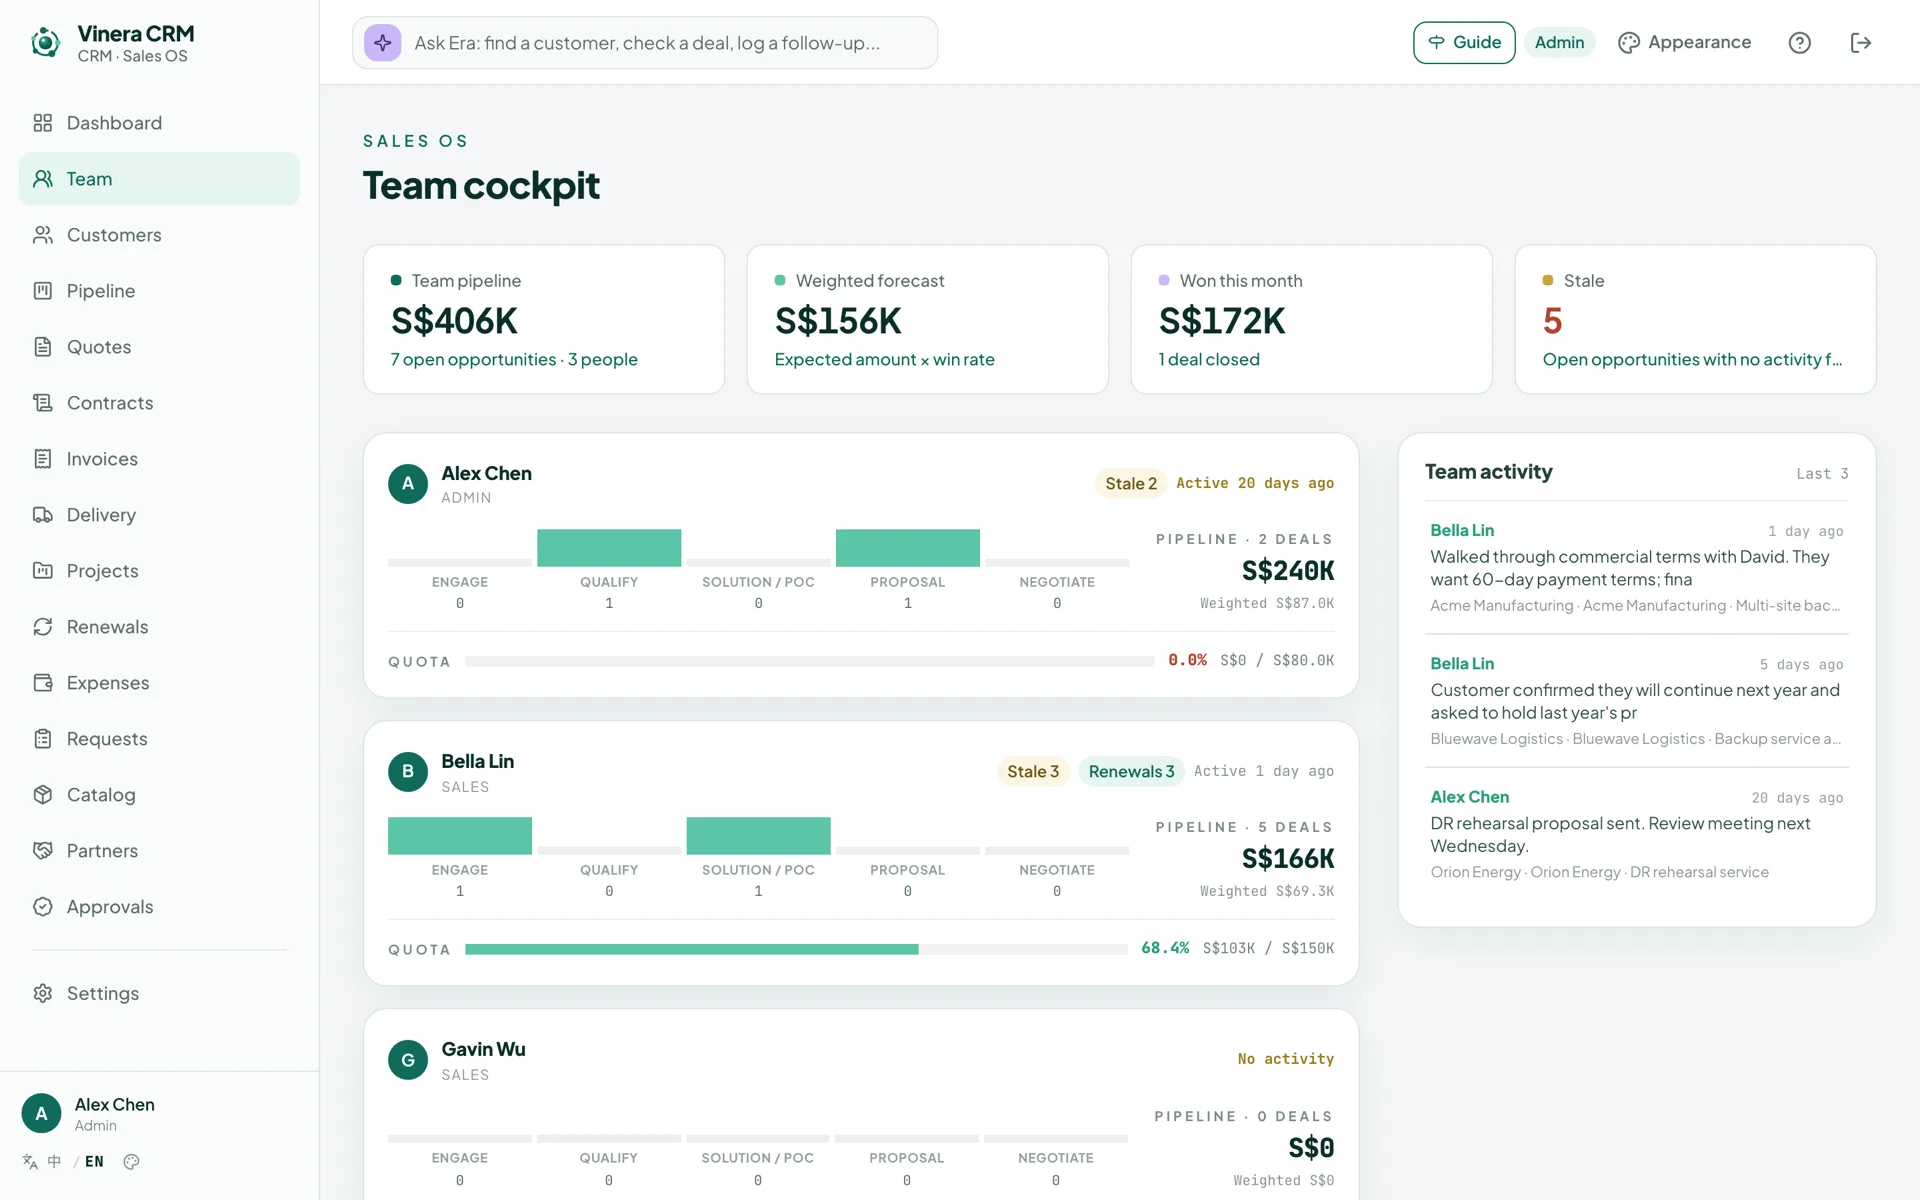This screenshot has height=1200, width=1920.
Task: Switch language to EN
Action: click(x=94, y=1162)
